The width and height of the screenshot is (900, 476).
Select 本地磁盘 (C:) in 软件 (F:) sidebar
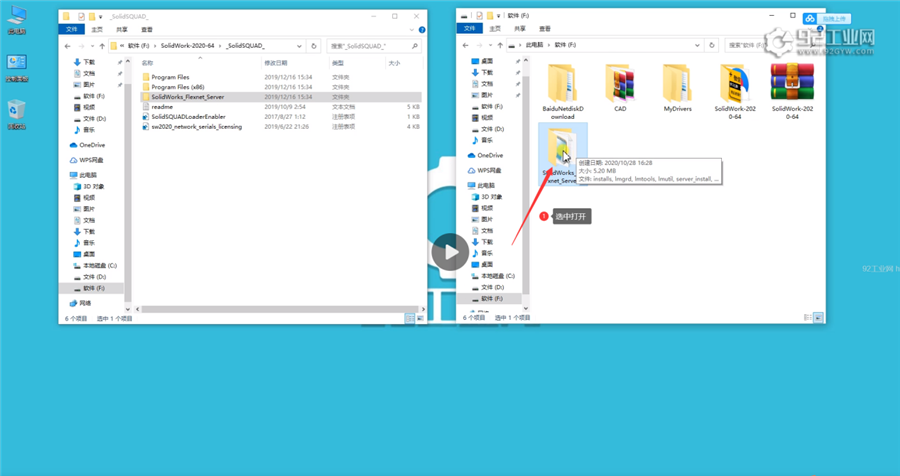click(493, 276)
